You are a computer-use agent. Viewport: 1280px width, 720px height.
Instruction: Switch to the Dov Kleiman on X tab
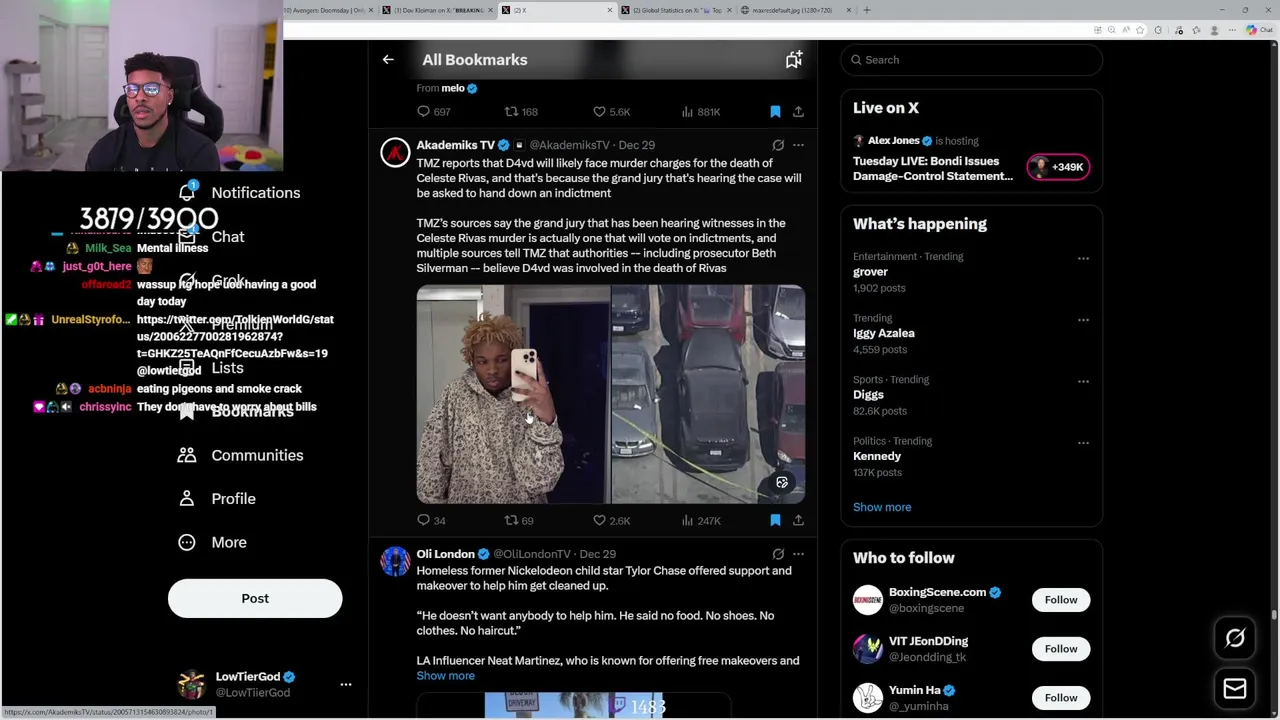point(437,10)
